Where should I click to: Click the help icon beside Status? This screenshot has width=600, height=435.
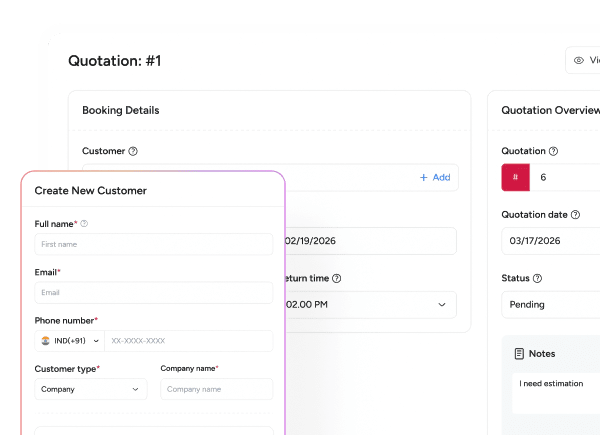click(x=537, y=278)
